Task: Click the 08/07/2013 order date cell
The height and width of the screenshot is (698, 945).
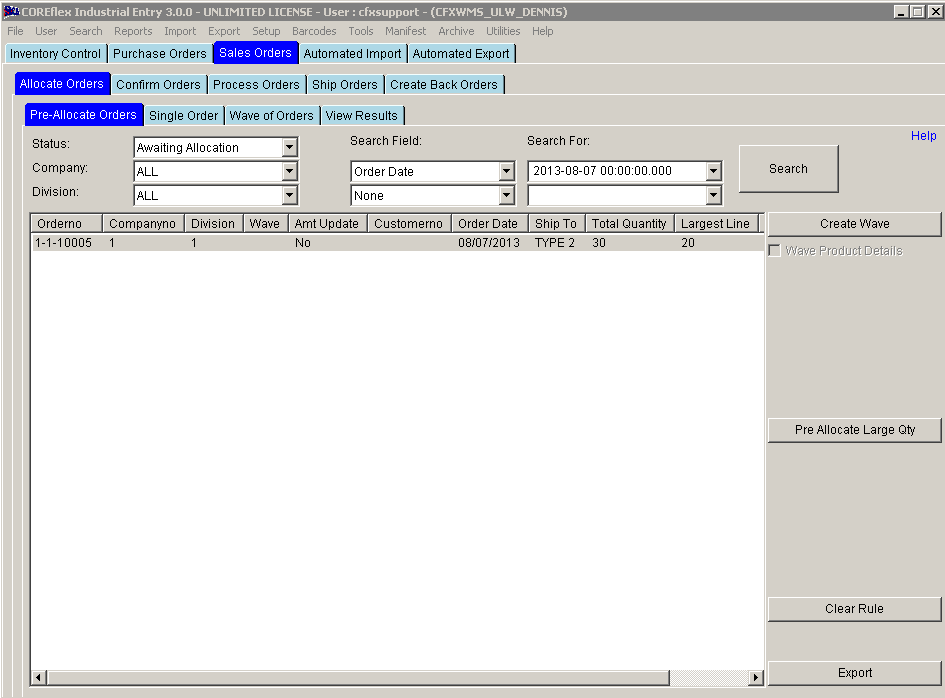Action: click(489, 243)
